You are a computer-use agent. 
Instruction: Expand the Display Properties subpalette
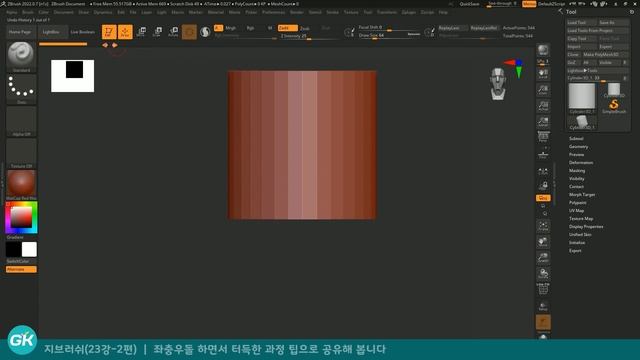click(586, 227)
